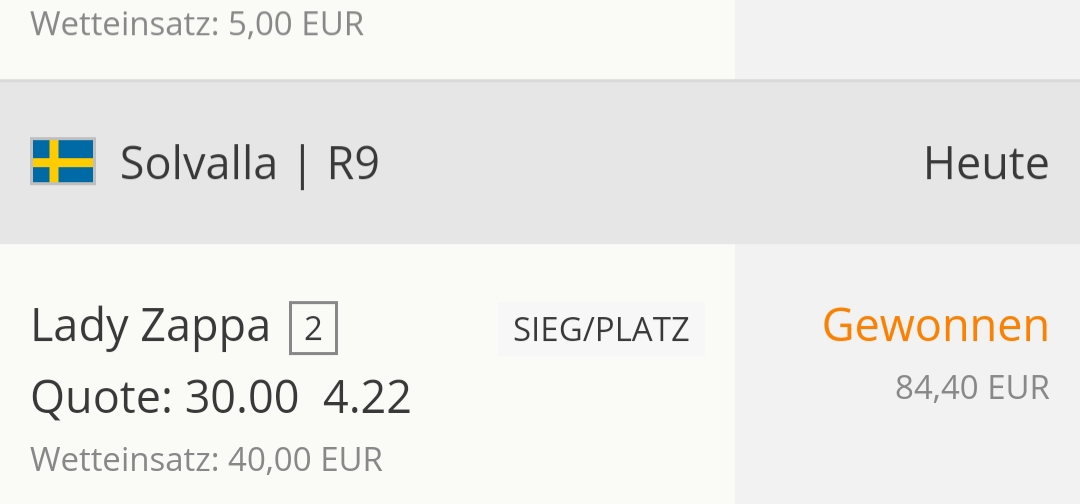Click the number 2 start box
The image size is (1080, 504).
click(x=313, y=328)
